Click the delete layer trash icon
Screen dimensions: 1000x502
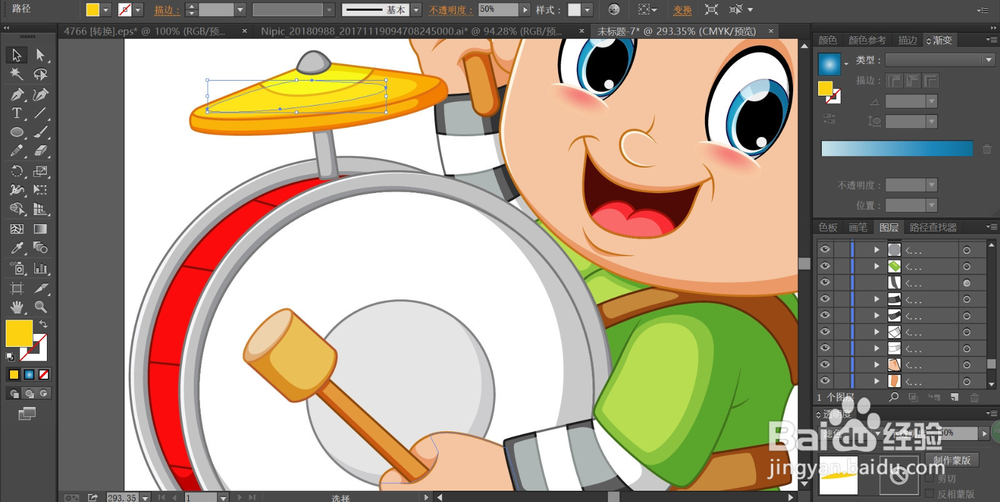pyautogui.click(x=974, y=397)
